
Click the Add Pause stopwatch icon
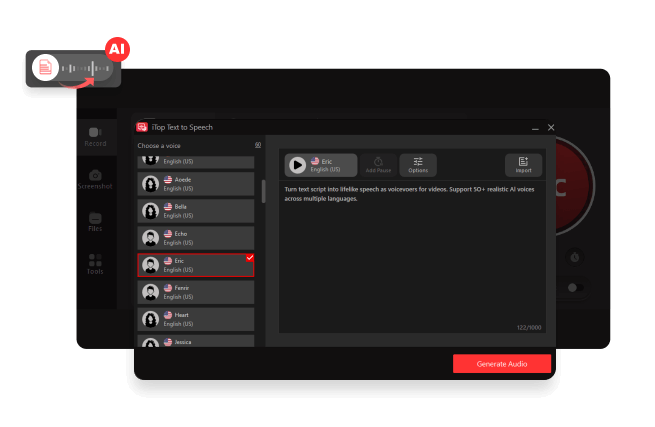378,161
